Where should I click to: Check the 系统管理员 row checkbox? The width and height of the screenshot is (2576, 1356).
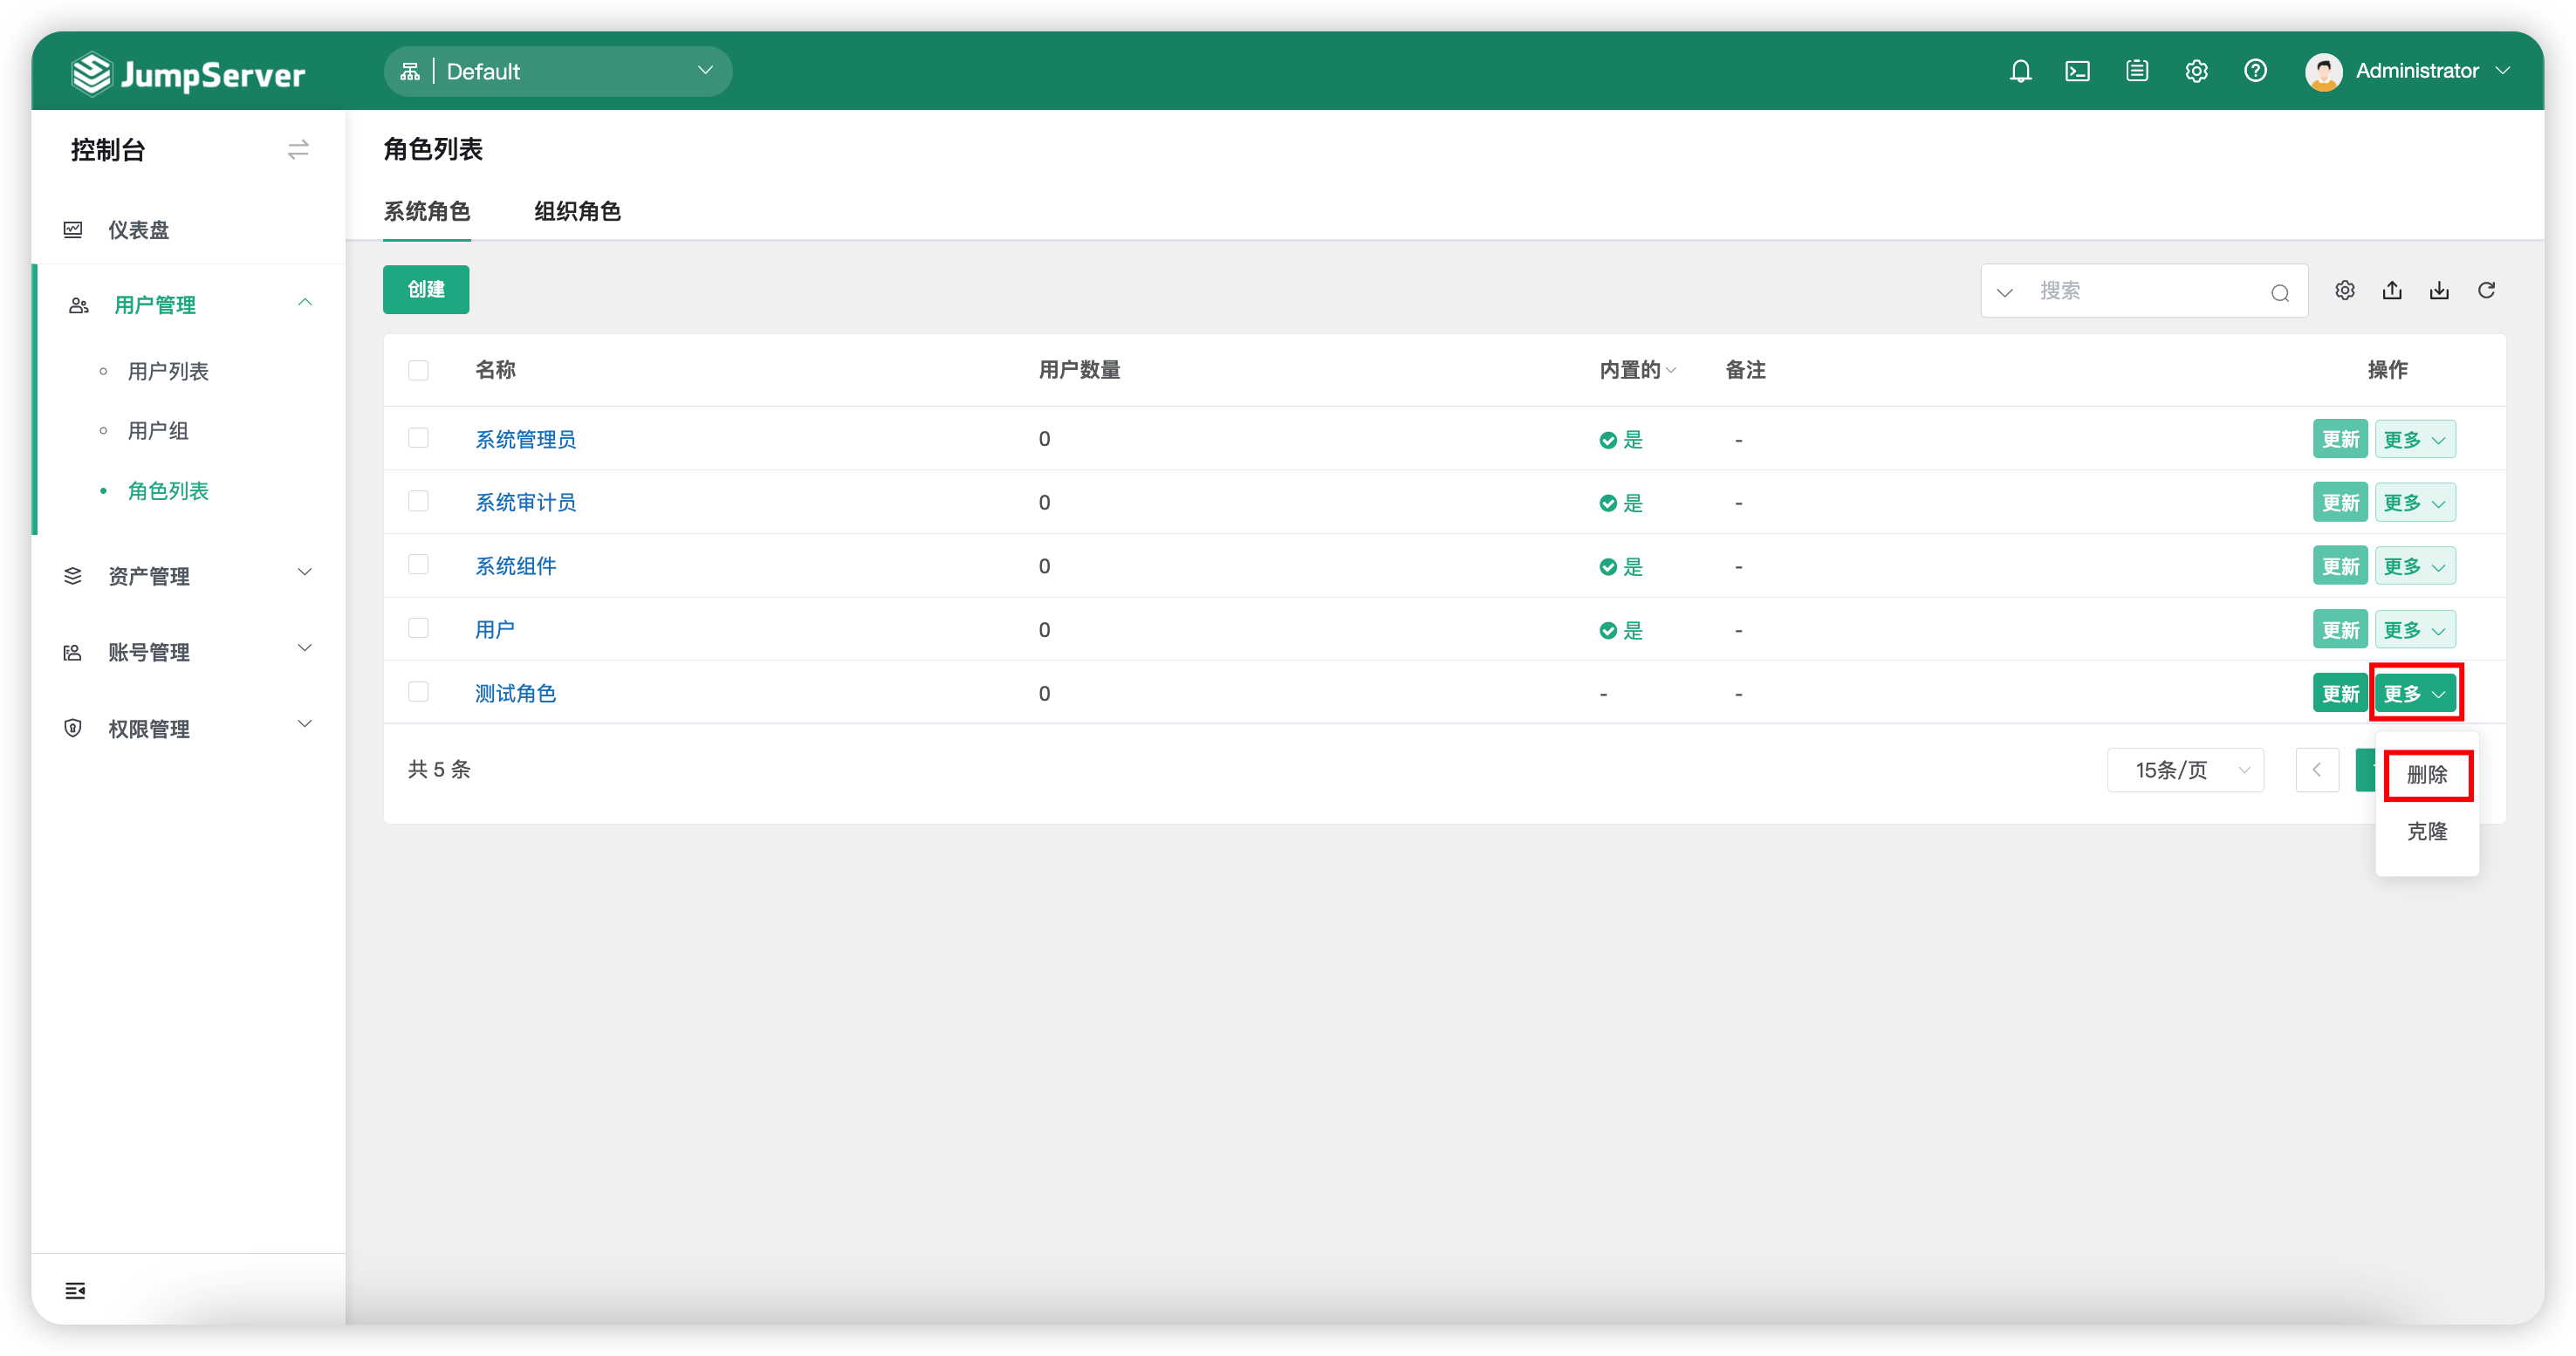tap(418, 438)
